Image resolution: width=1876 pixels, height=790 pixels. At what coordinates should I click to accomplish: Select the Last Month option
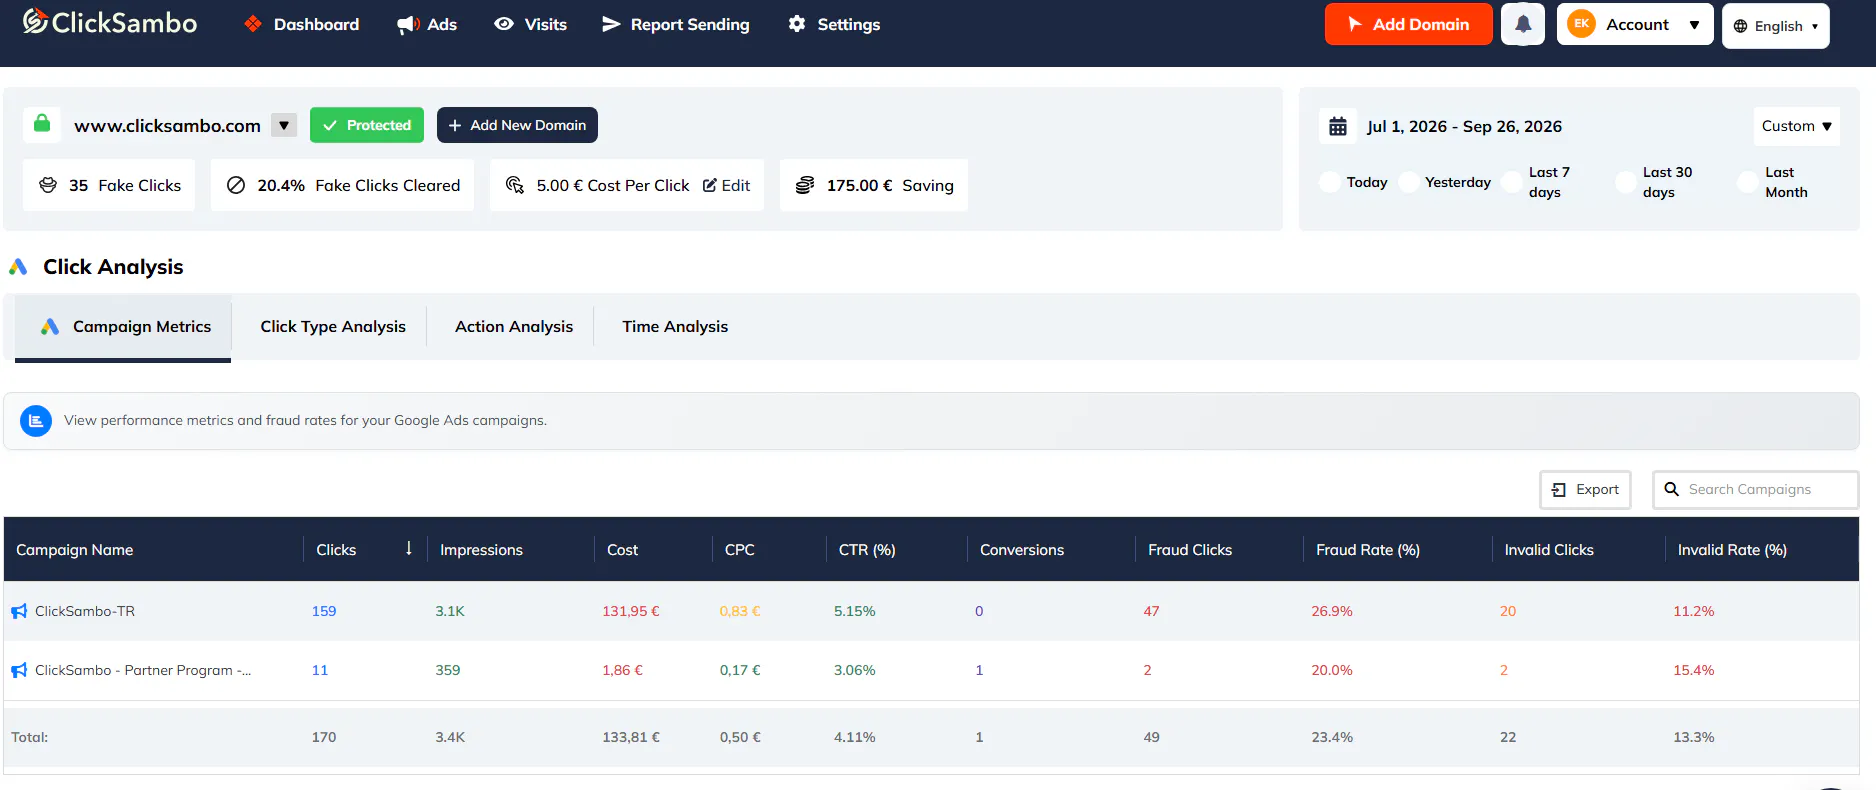click(x=1748, y=182)
